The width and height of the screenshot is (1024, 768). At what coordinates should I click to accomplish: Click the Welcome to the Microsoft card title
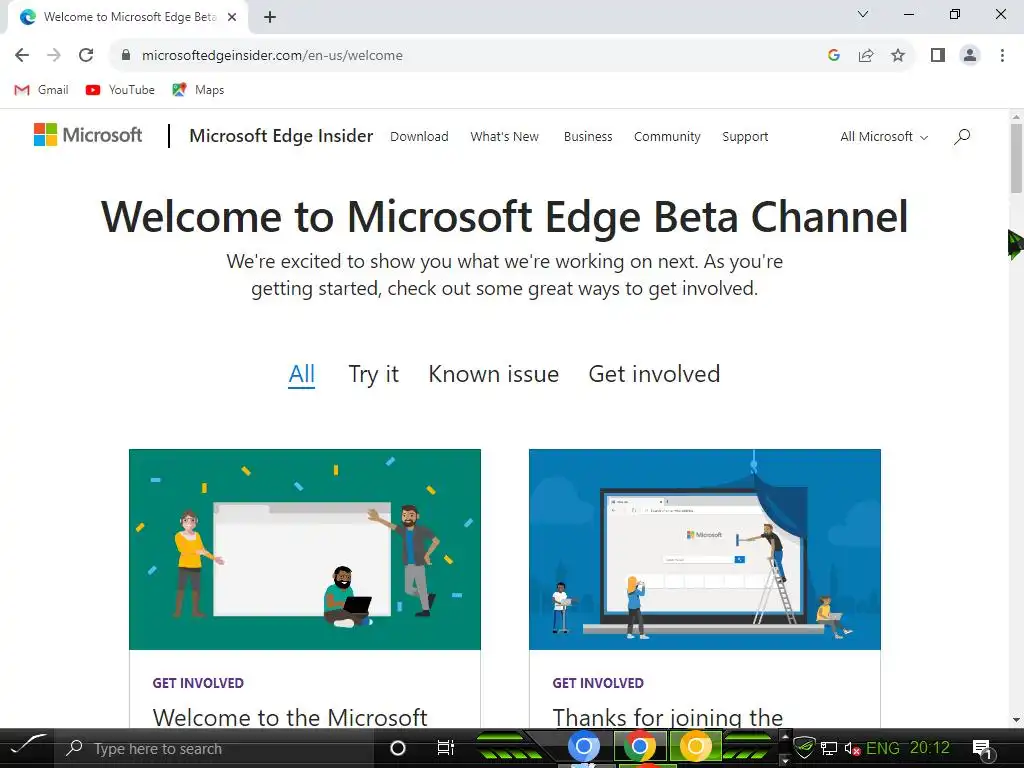pos(290,717)
